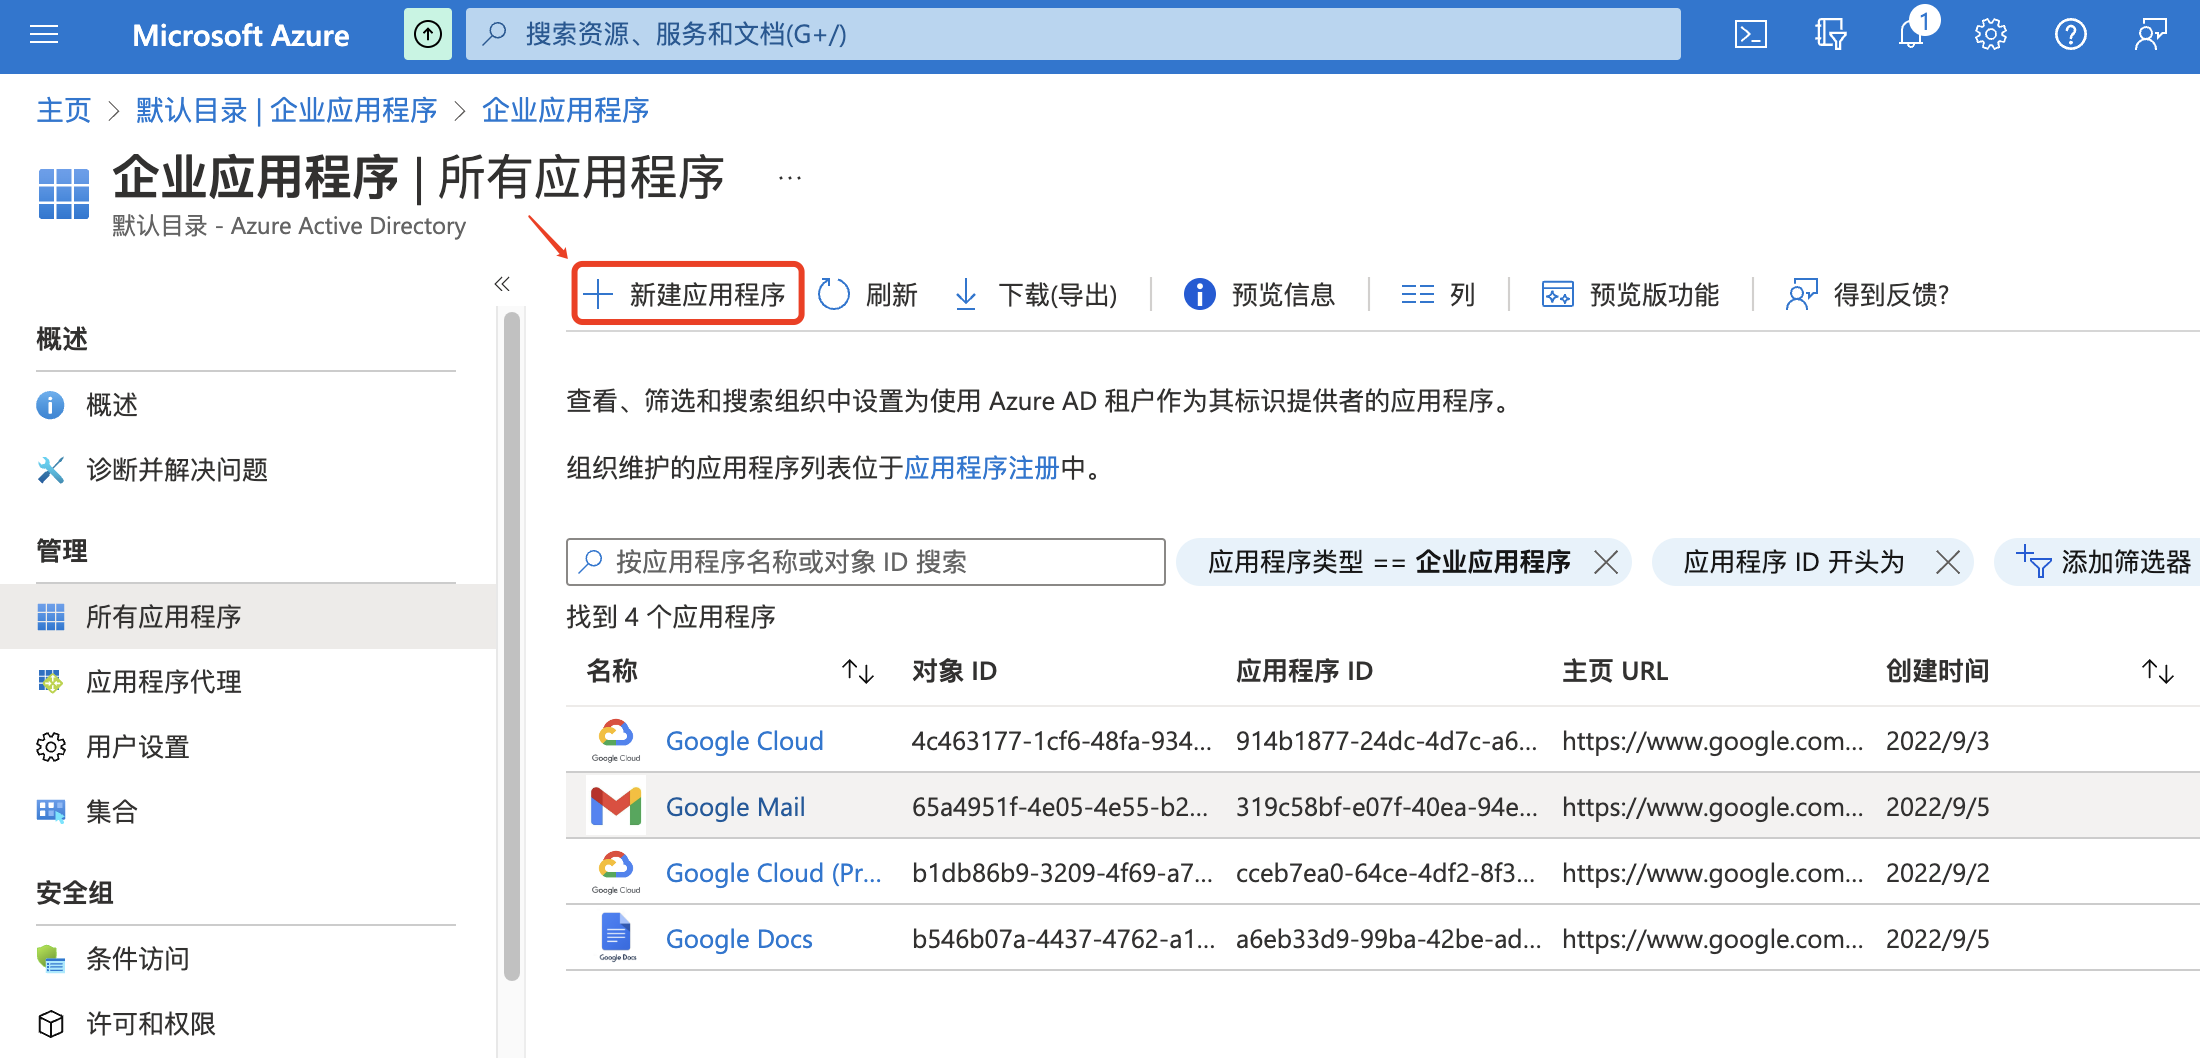Viewport: 2200px width, 1058px height.
Task: Click the Gmail logo icon in Google Mail row
Action: click(x=616, y=806)
